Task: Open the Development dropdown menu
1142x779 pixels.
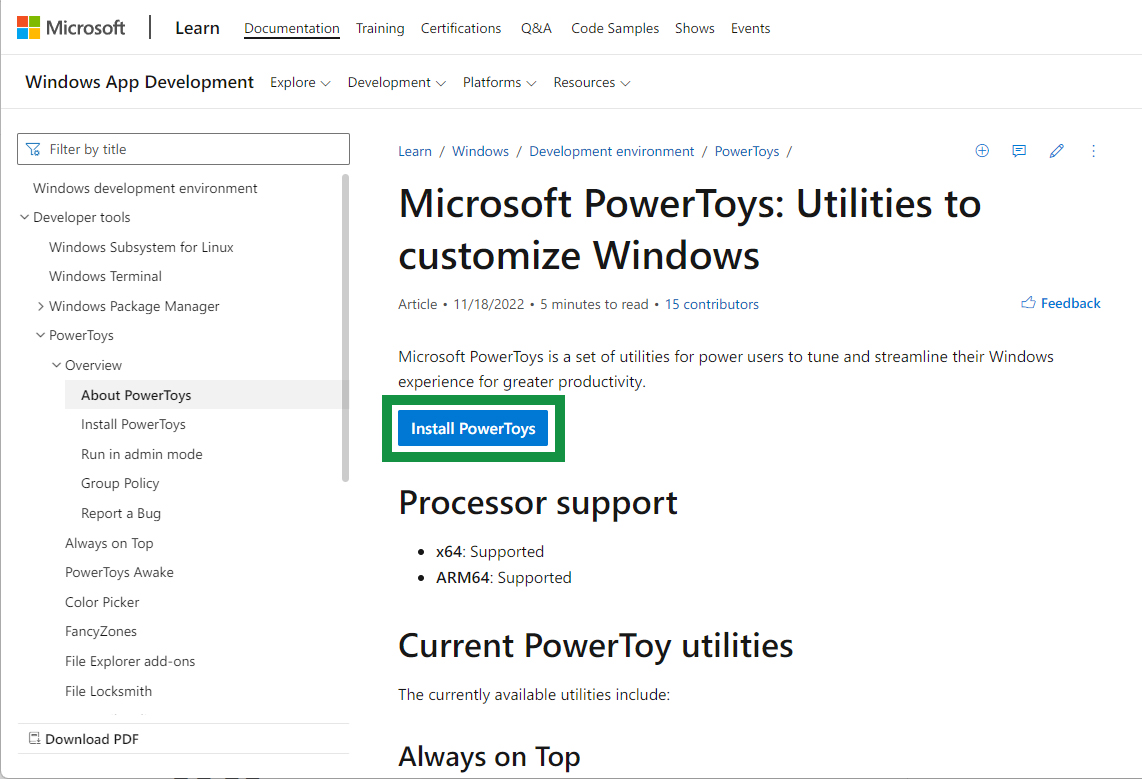Action: (x=396, y=82)
